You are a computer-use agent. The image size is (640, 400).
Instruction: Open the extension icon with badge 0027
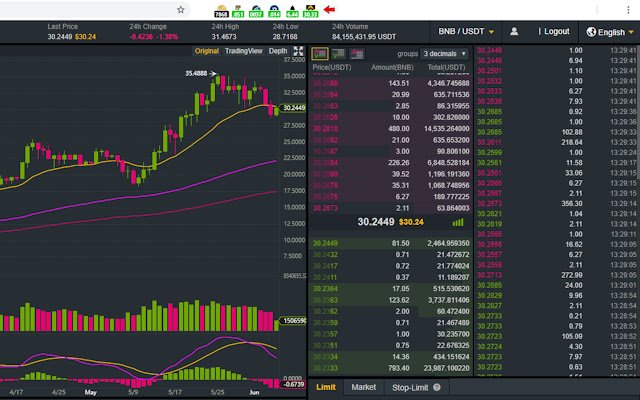(256, 11)
